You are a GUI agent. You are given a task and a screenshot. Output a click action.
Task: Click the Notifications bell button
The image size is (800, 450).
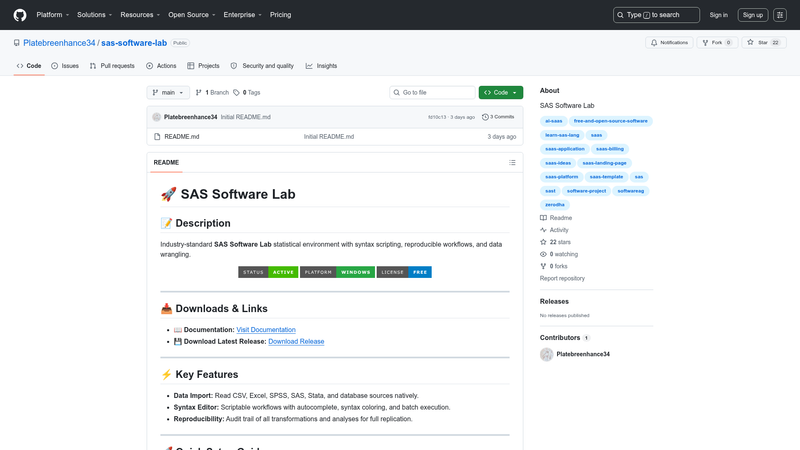(x=669, y=42)
